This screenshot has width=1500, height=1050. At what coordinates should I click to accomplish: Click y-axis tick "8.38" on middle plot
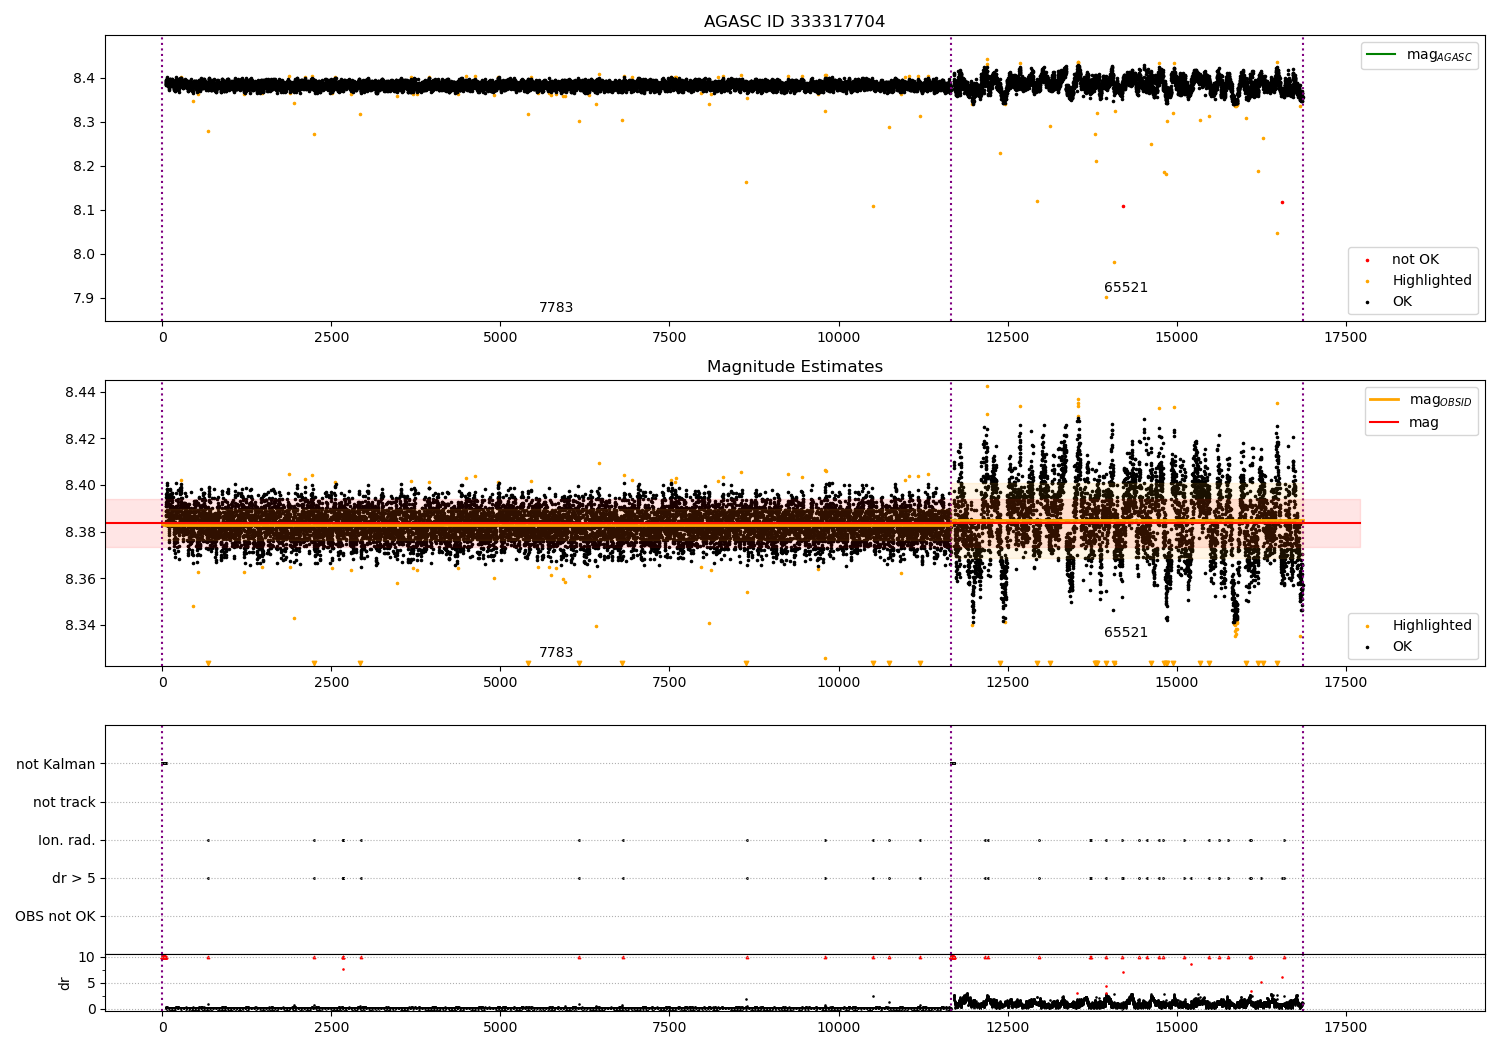click(80, 533)
